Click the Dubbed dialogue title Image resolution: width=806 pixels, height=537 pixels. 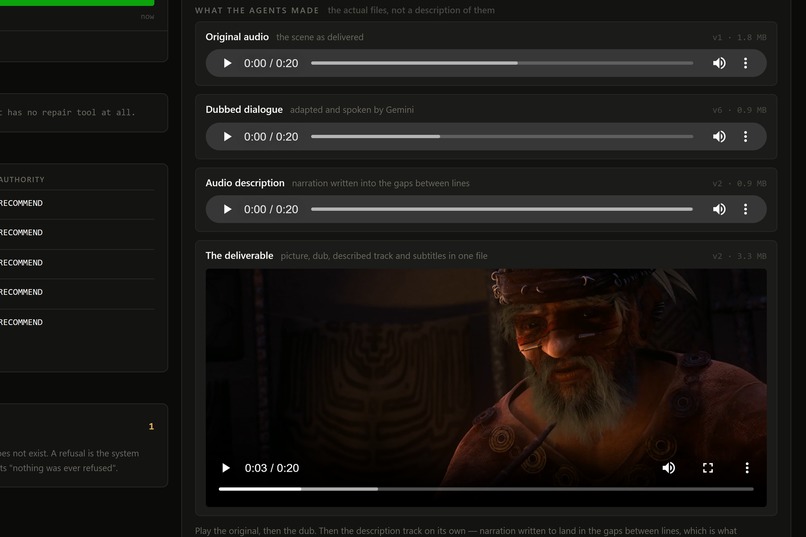244,109
